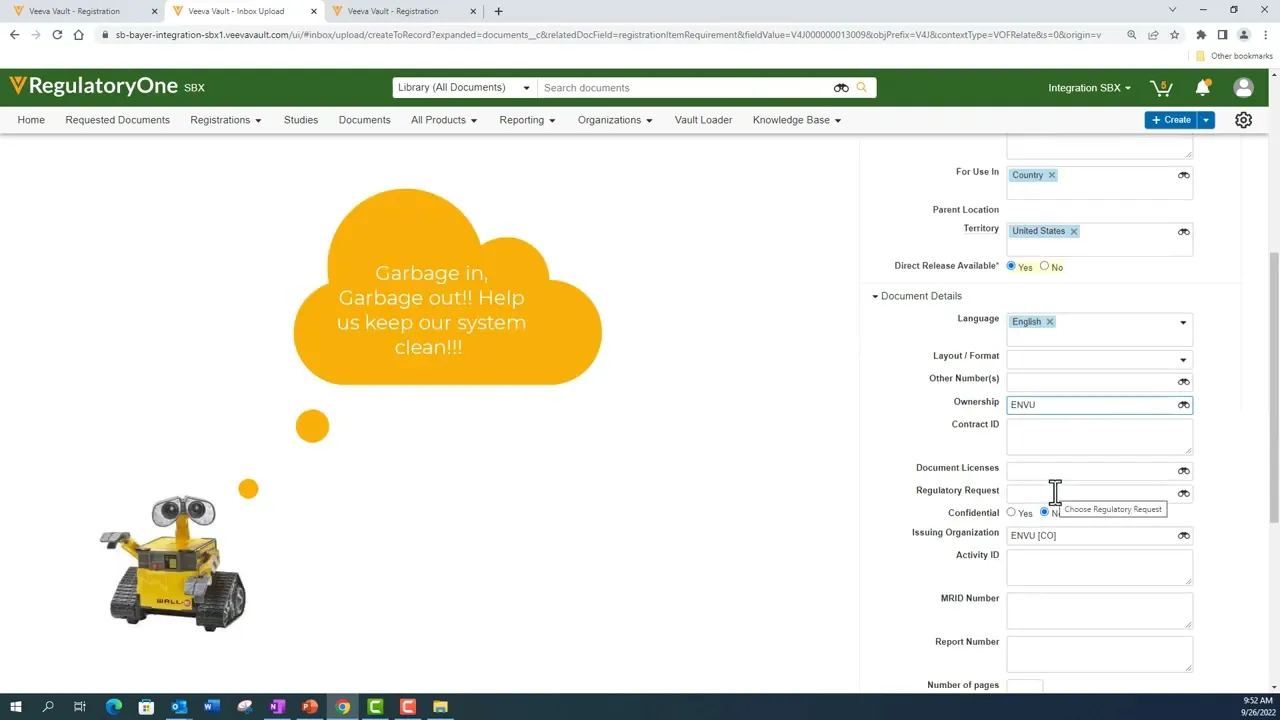
Task: Open the Ownership binoculars lookup
Action: click(x=1183, y=405)
